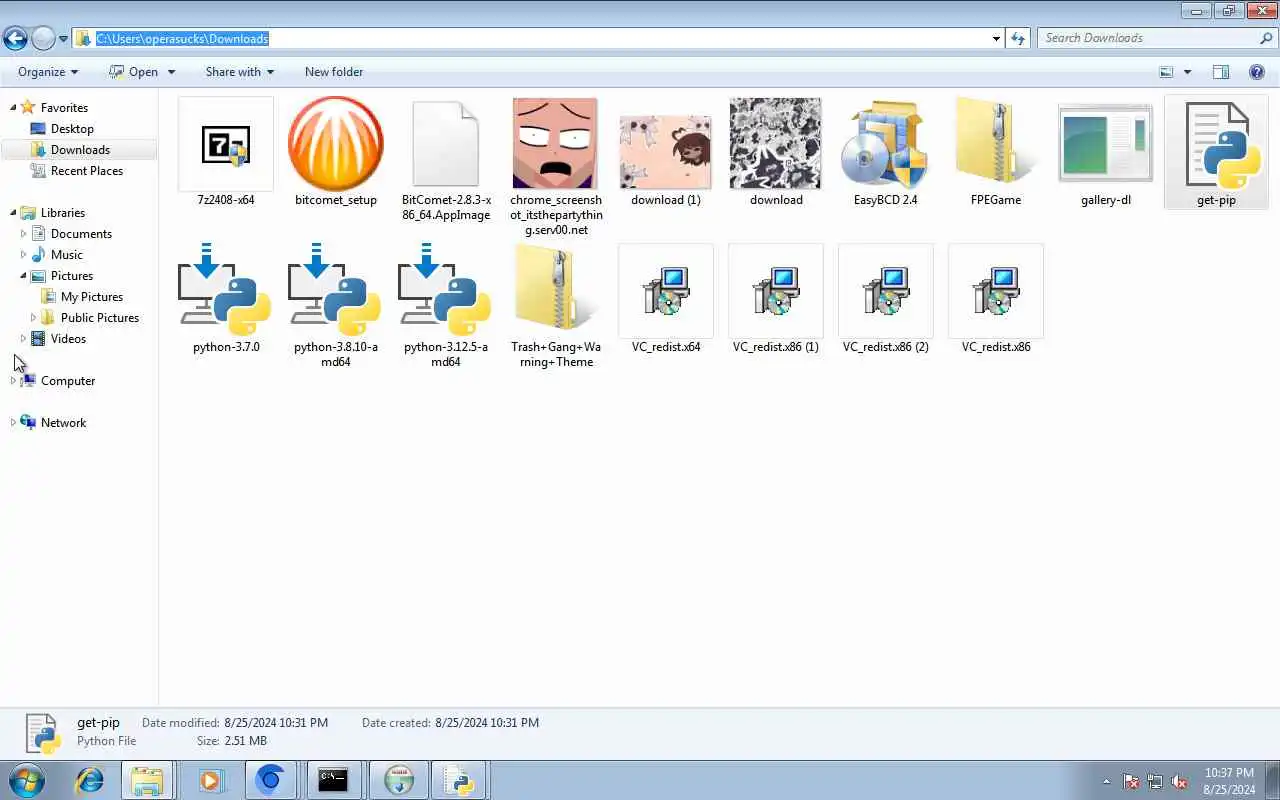The width and height of the screenshot is (1280, 800).
Task: Open the Help question mark button
Action: click(x=1257, y=72)
